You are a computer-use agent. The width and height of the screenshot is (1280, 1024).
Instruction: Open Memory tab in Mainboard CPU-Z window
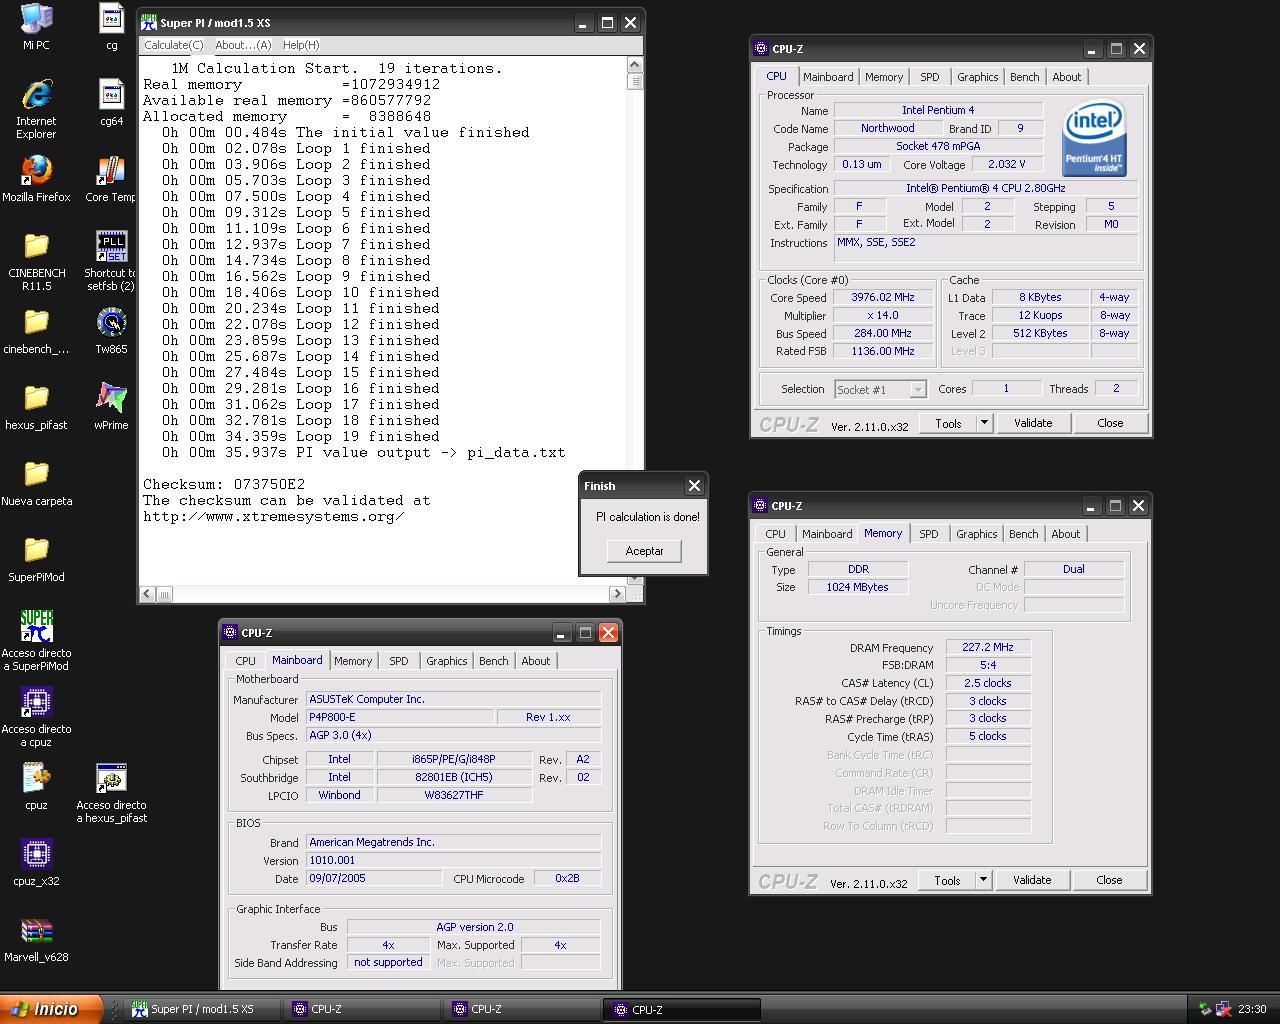353,661
